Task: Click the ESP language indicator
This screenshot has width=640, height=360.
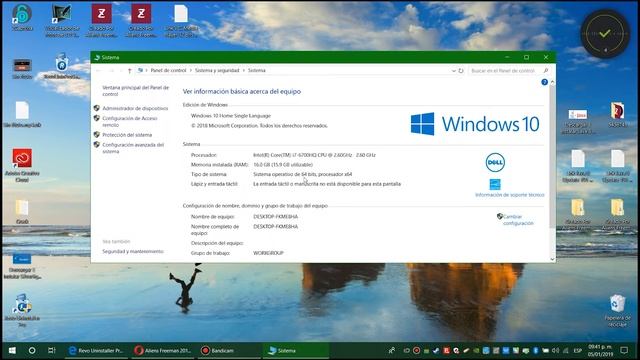Action: tap(578, 350)
